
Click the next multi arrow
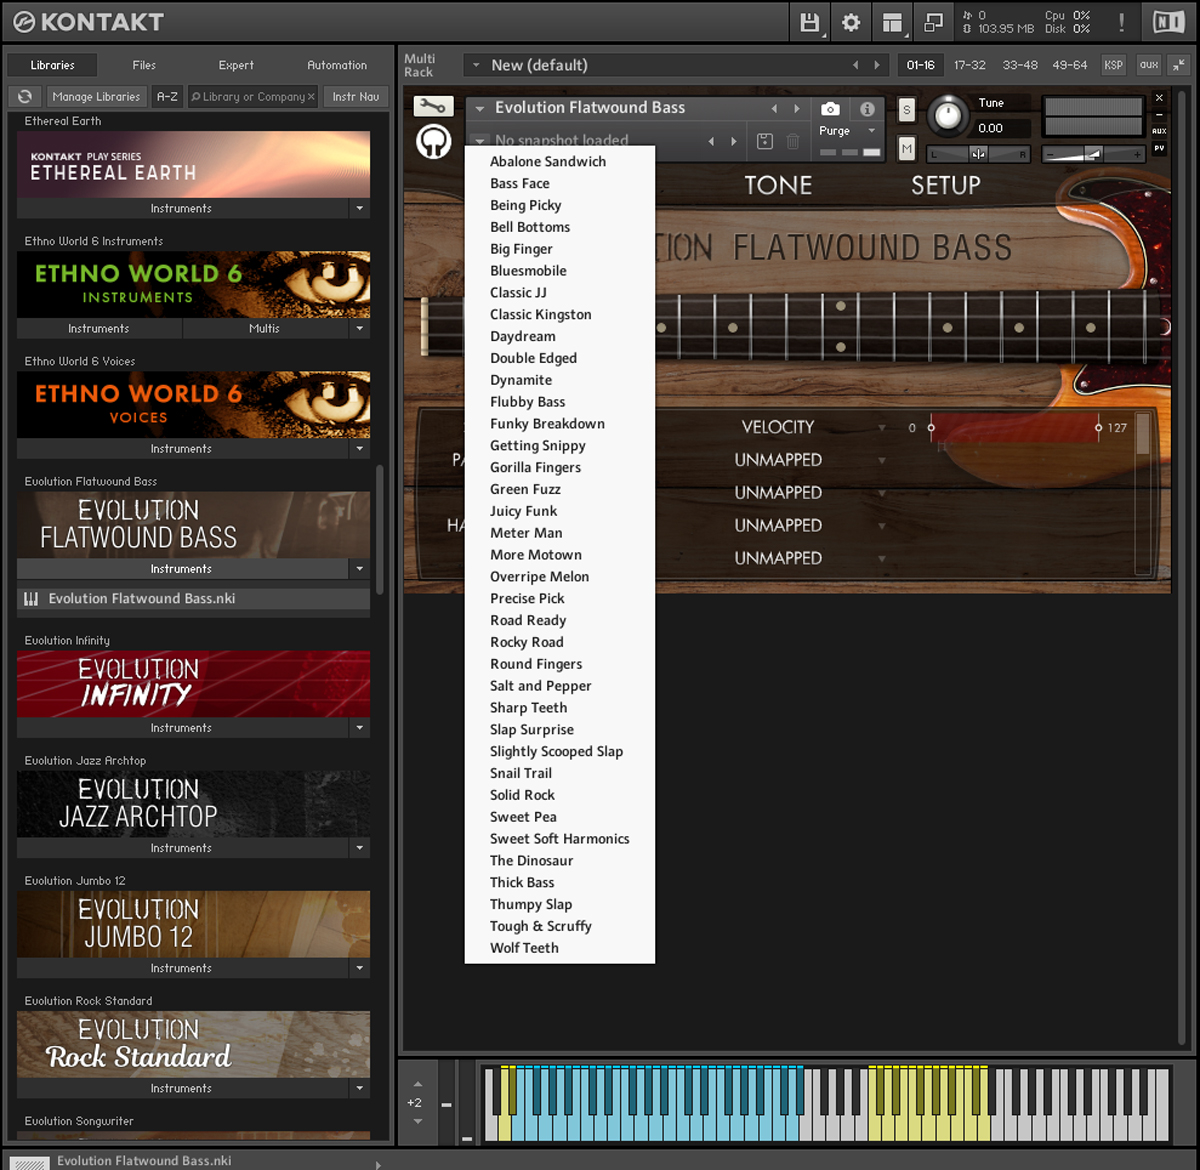[x=877, y=65]
